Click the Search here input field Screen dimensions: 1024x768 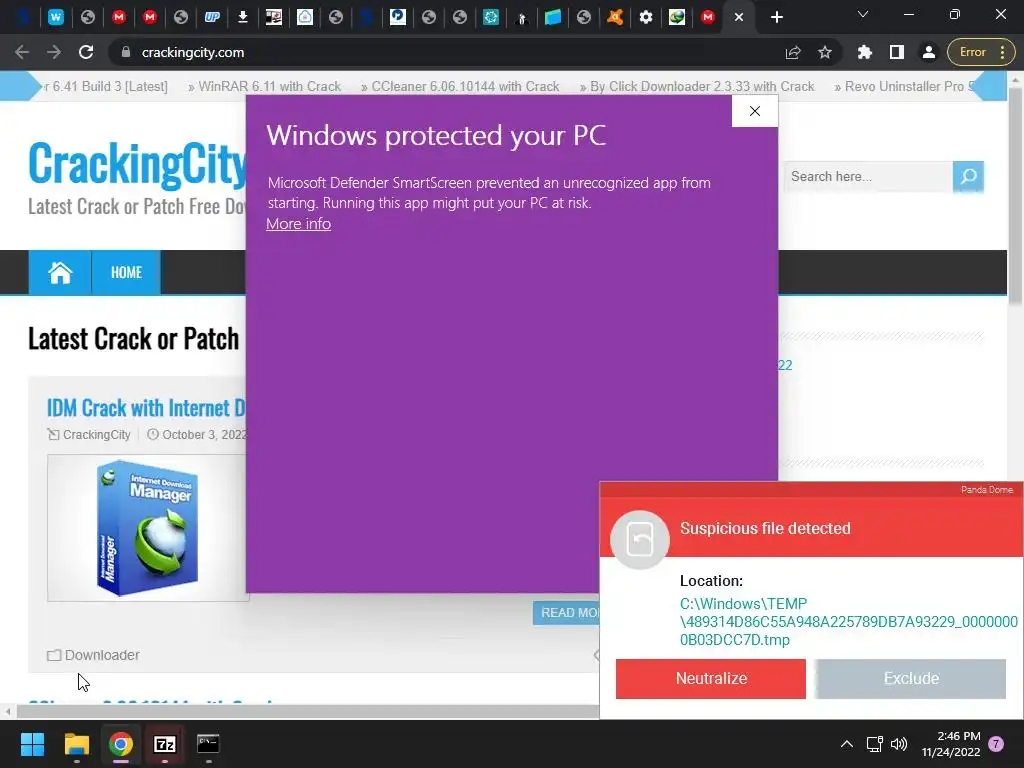pos(868,176)
